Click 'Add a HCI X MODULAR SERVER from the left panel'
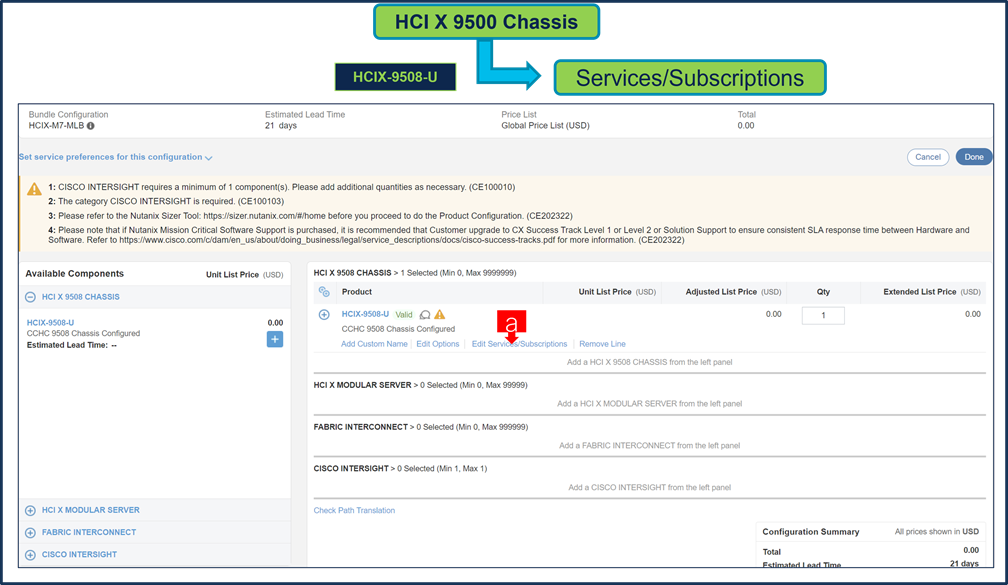The width and height of the screenshot is (1008, 585). coord(649,404)
